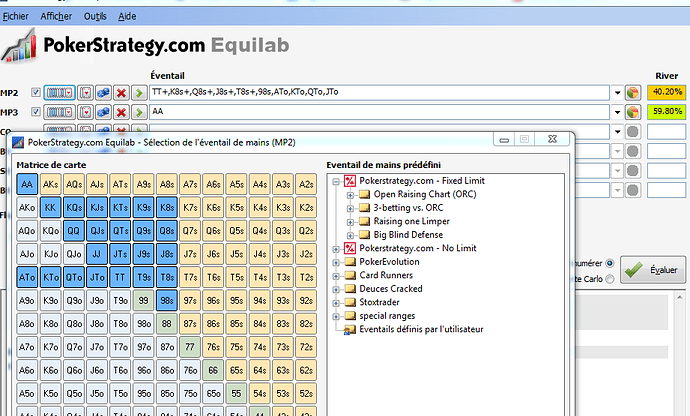Open MP2 range dropdown arrow
This screenshot has width=690, height=416.
click(x=617, y=93)
